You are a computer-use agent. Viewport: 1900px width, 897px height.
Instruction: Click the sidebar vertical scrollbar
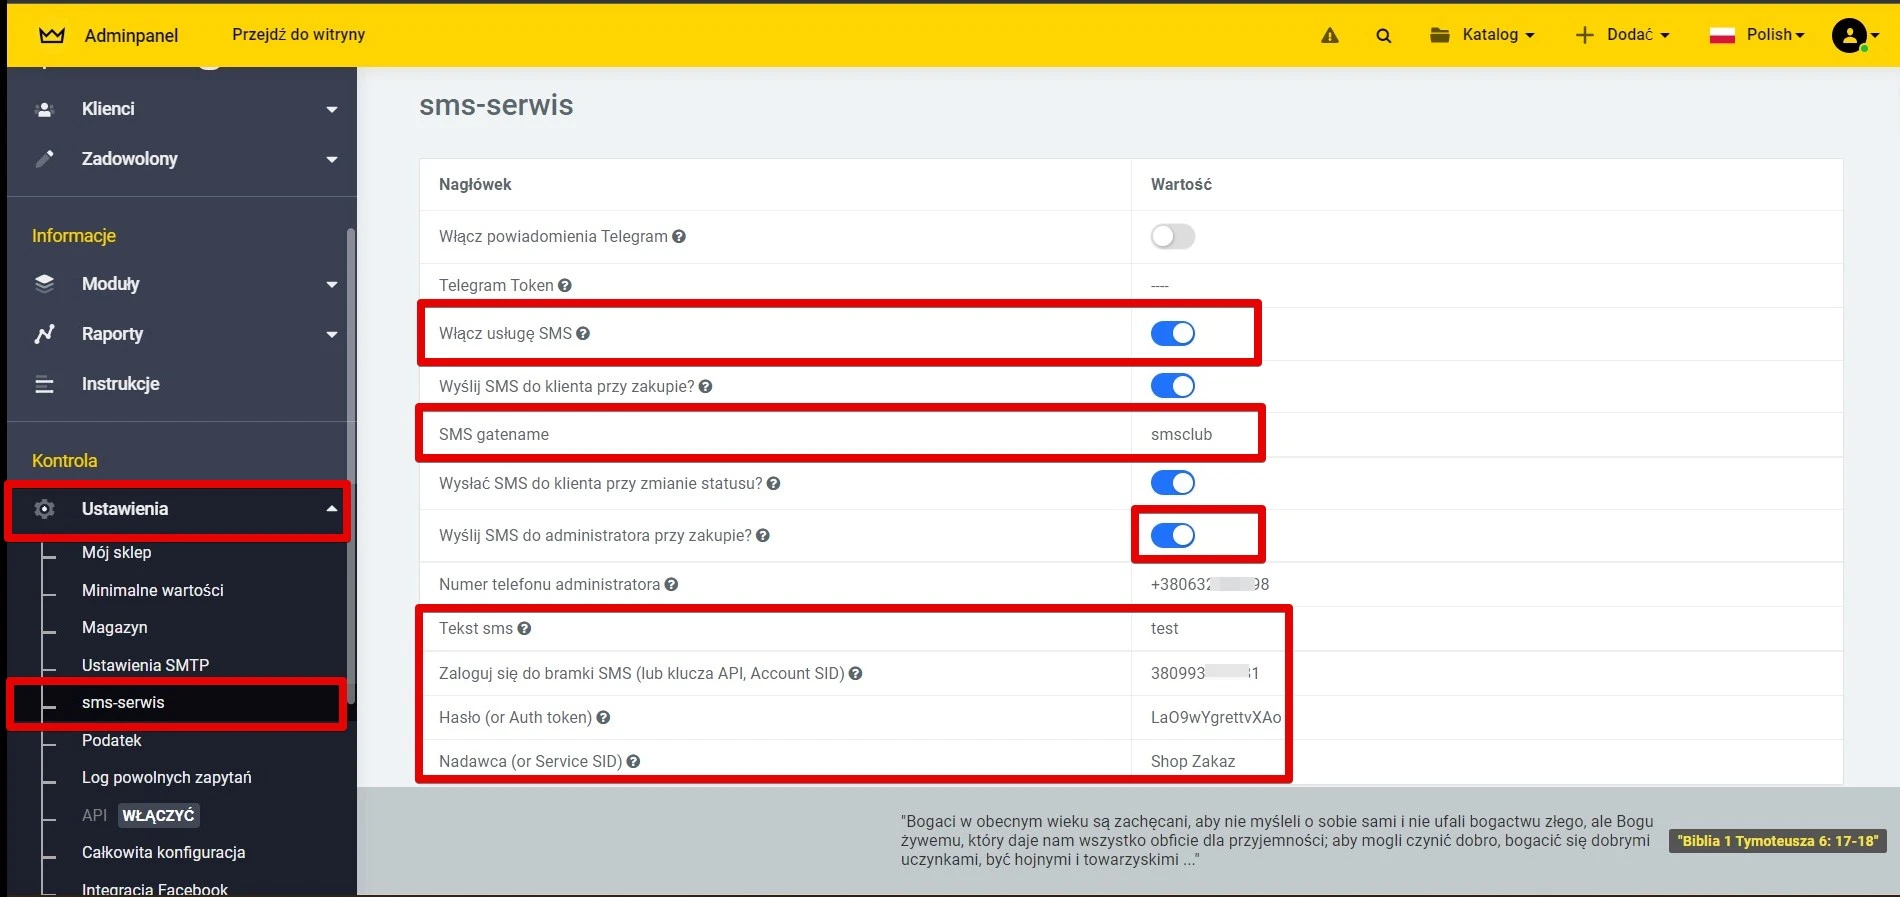click(350, 450)
